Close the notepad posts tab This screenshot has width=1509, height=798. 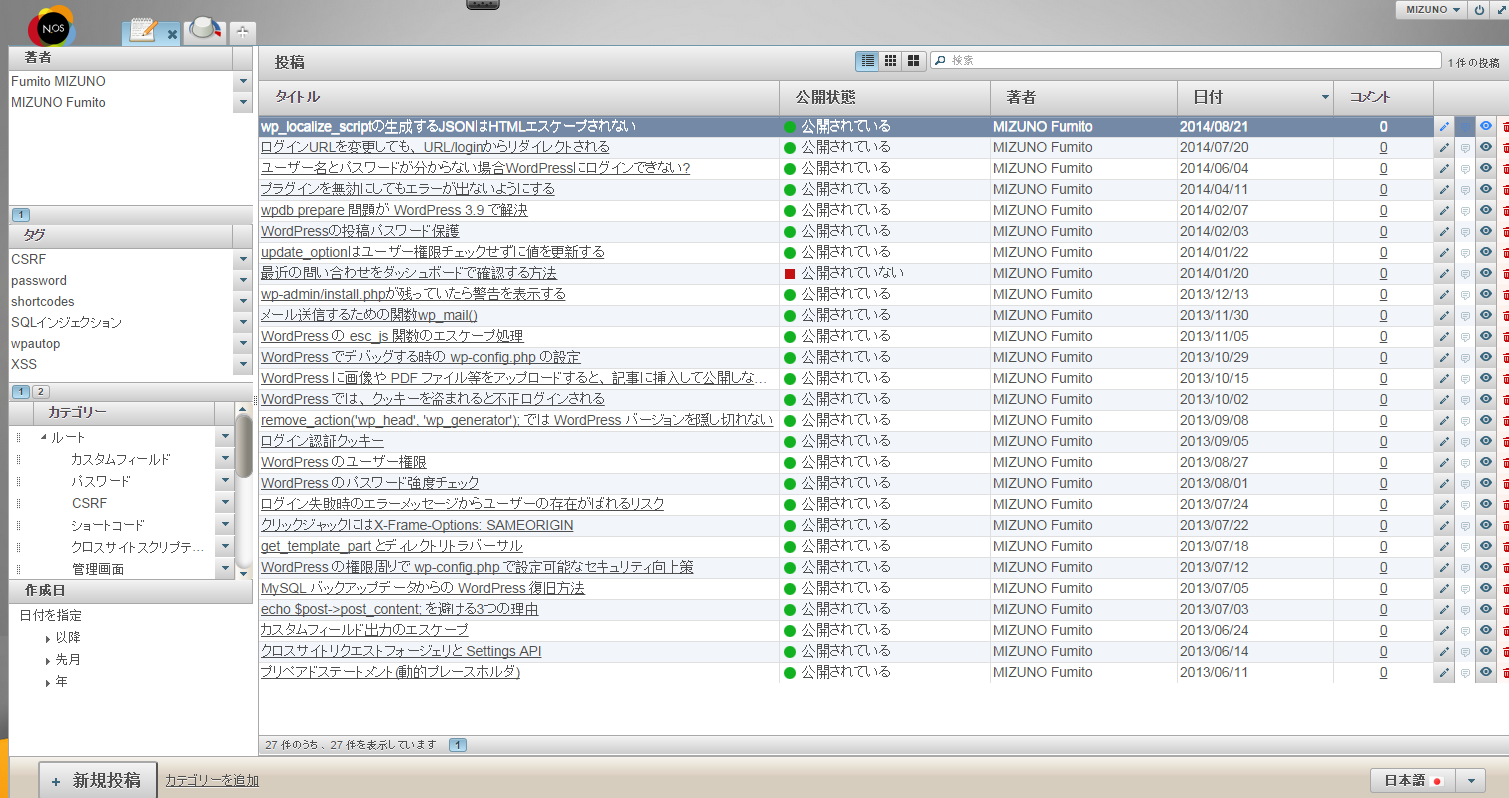[x=172, y=34]
